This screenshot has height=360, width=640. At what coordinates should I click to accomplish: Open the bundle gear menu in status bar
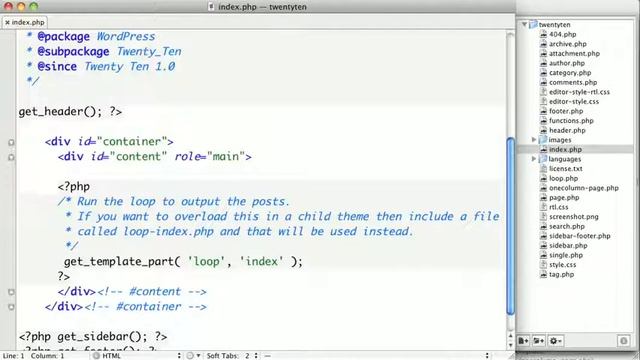pyautogui.click(x=194, y=356)
